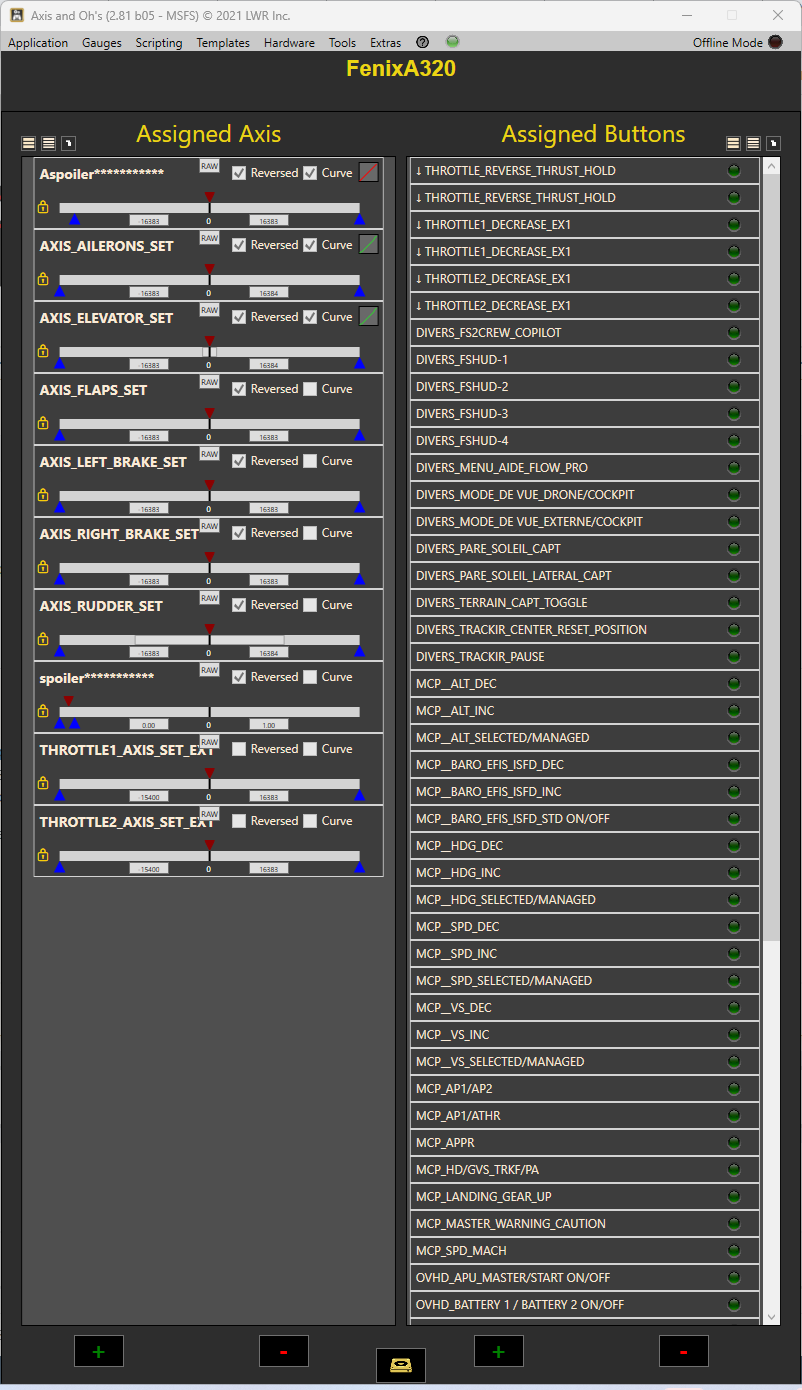Click the AXIS_ELEVATOR_SET slider track

(209, 352)
